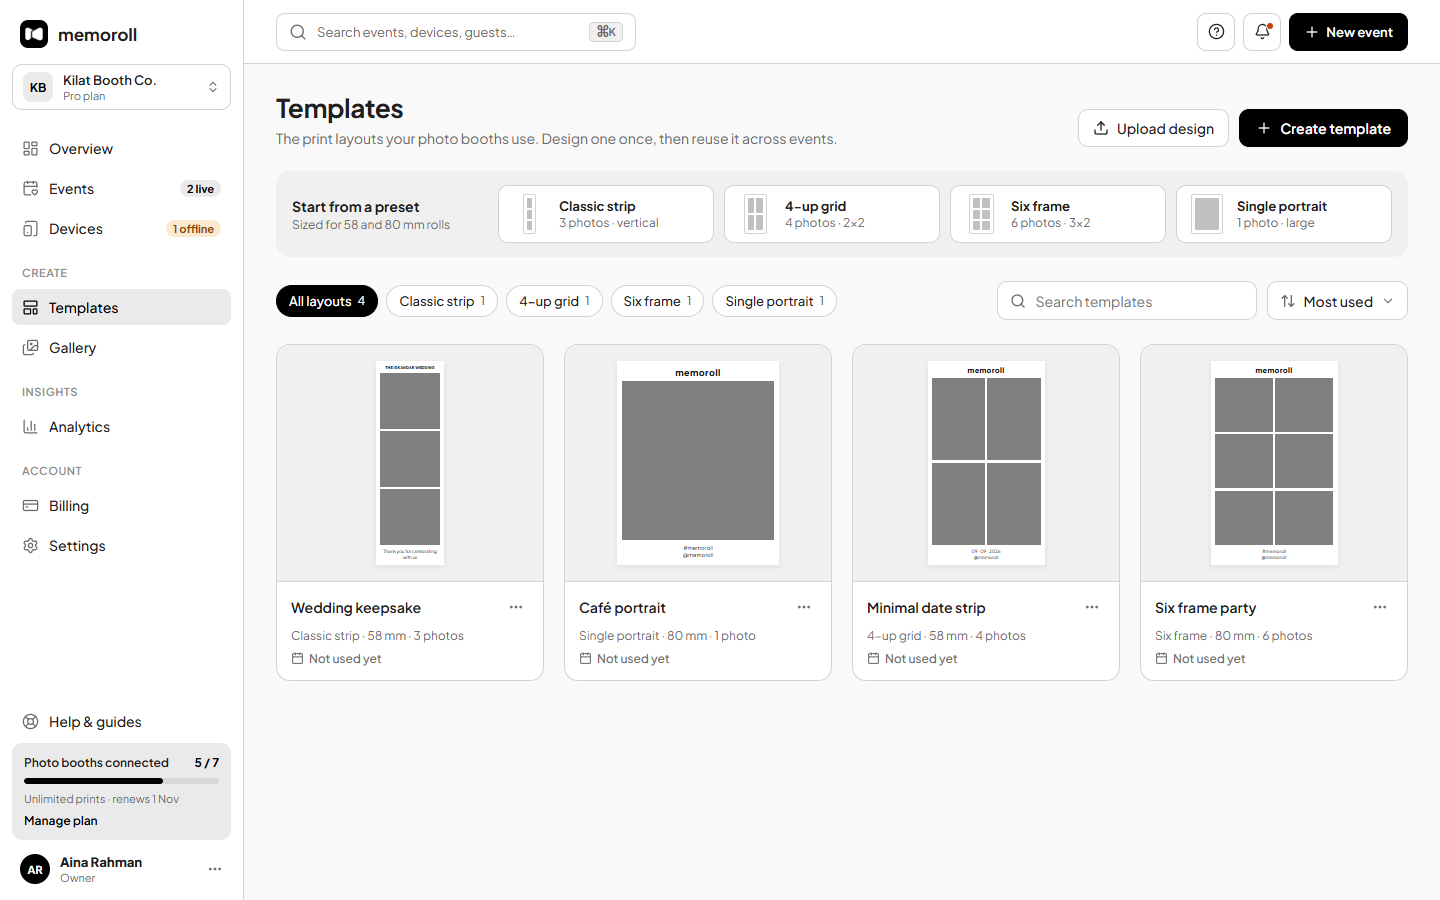Screen dimensions: 1440x900
Task: Open Help & guides link
Action: tap(121, 722)
